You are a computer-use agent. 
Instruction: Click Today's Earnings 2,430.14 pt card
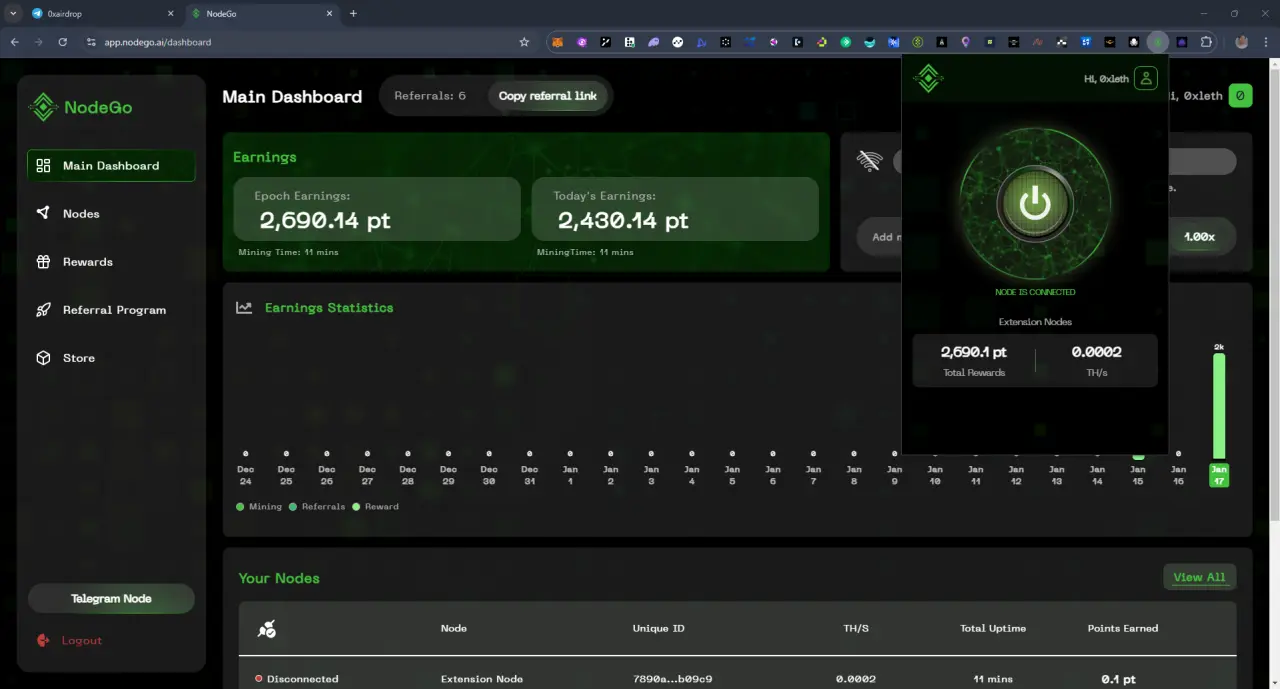coord(675,209)
